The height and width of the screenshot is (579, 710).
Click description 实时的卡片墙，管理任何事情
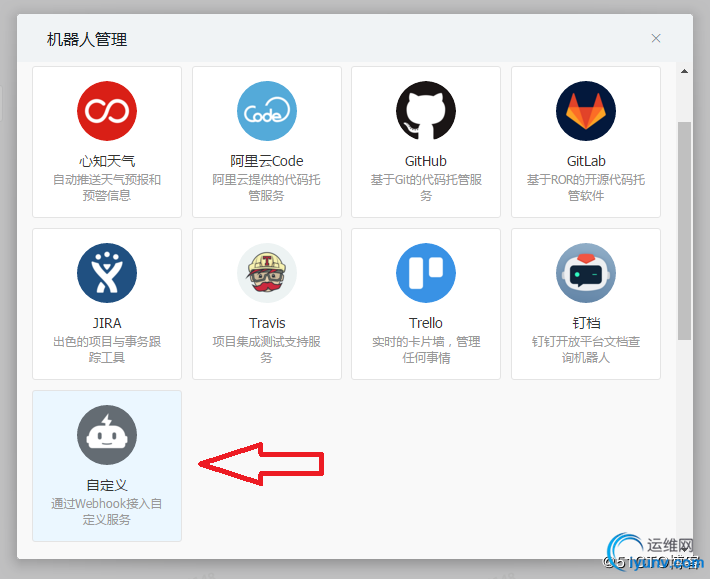[x=426, y=349]
